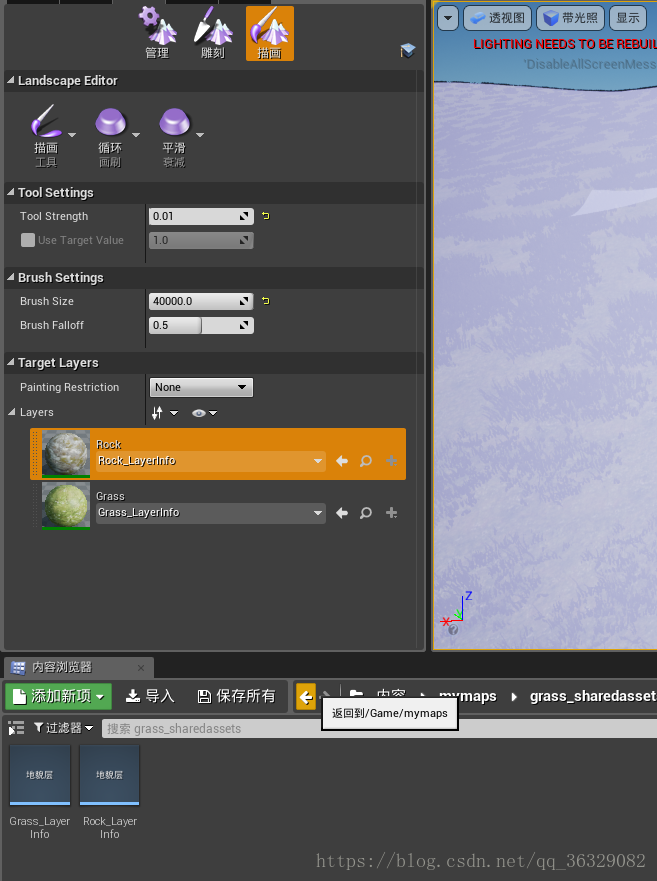Open the 显示 show menu
657x881 pixels.
pyautogui.click(x=628, y=18)
